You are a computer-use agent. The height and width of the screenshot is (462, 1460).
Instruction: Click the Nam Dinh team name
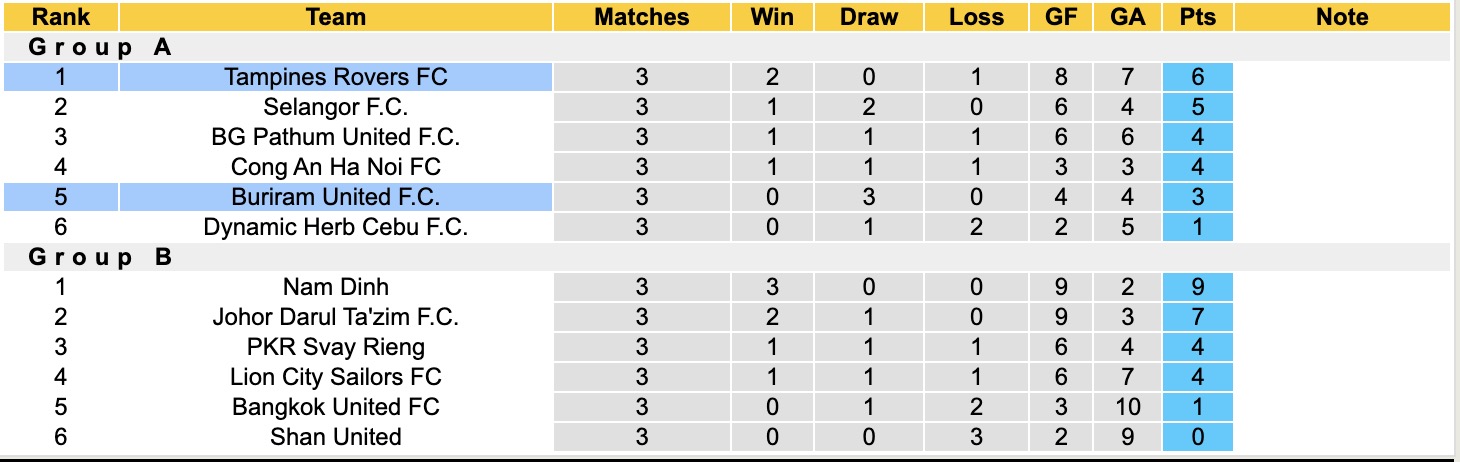click(336, 287)
